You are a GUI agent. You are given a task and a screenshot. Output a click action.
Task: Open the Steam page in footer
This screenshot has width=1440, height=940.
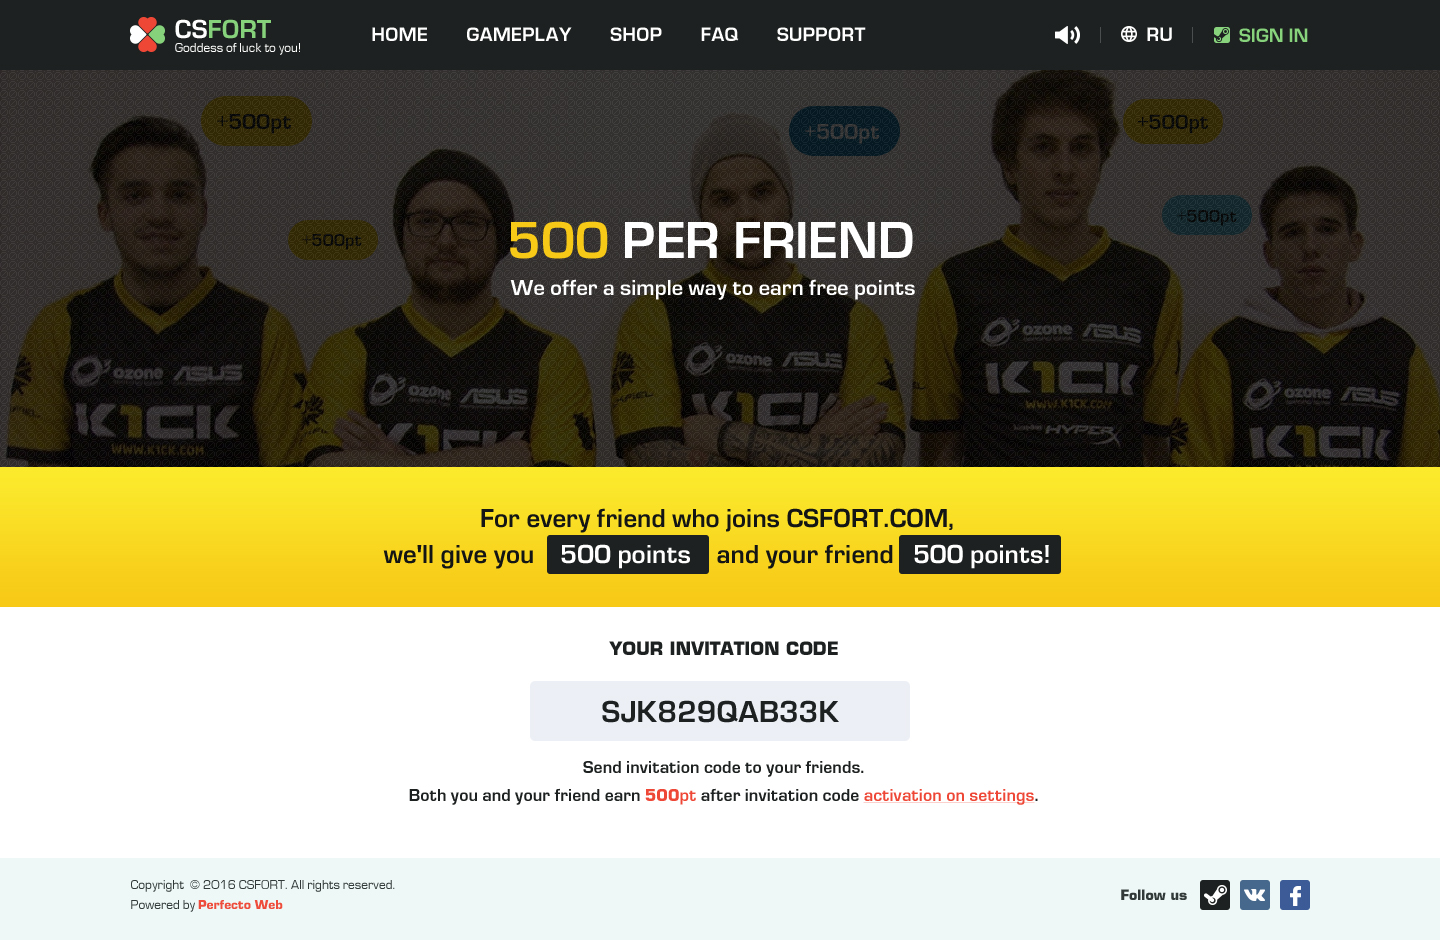point(1215,895)
